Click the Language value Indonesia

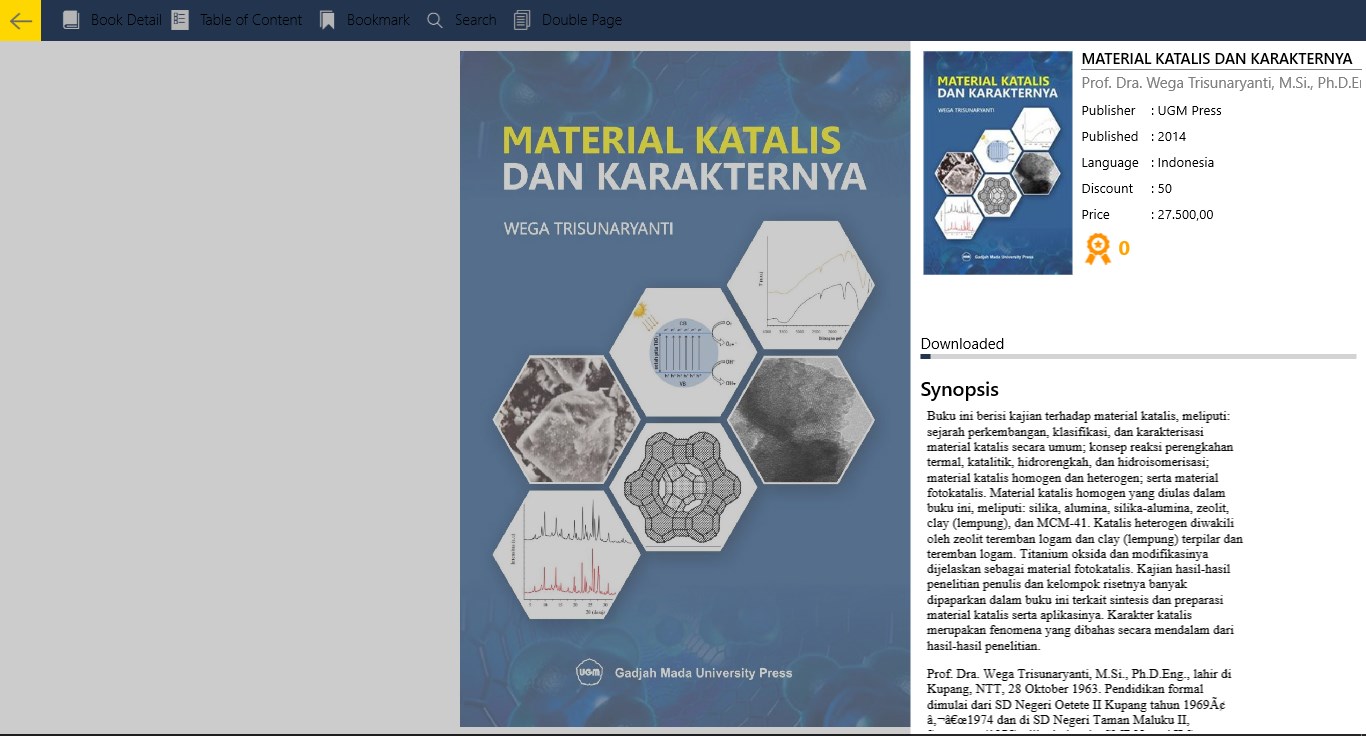click(1186, 163)
